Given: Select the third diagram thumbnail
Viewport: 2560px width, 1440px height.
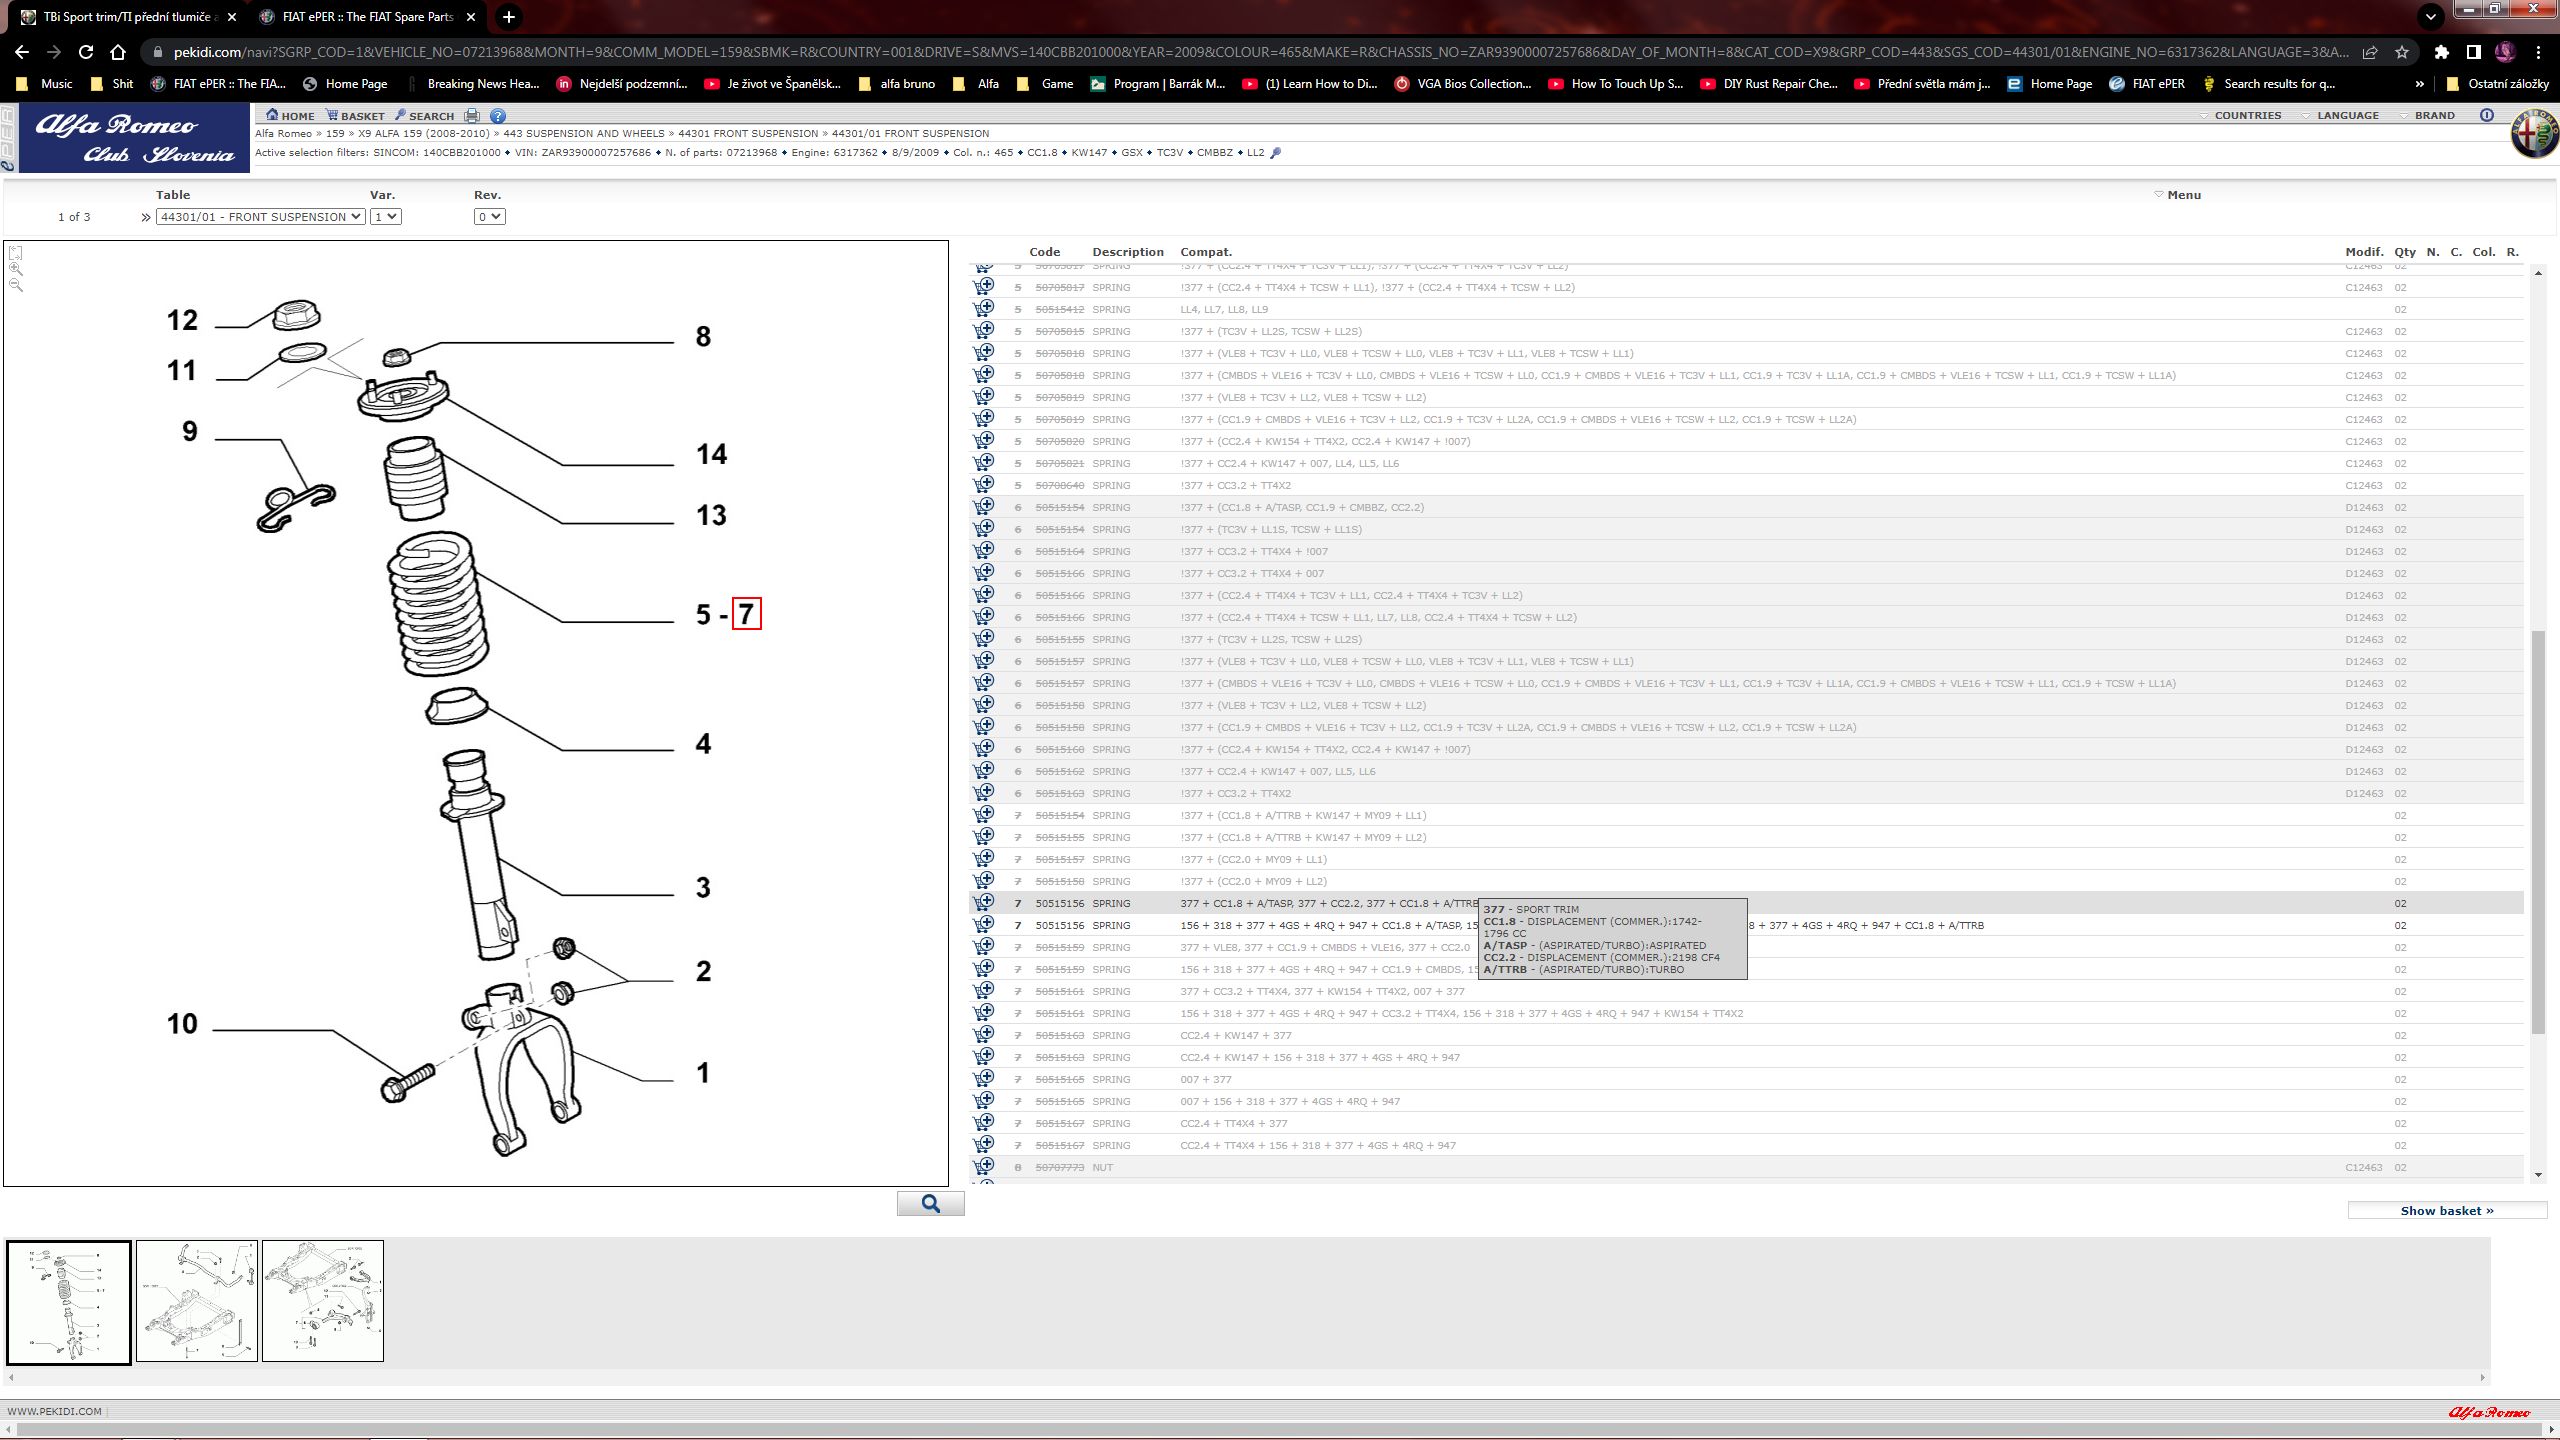Looking at the screenshot, I should [x=323, y=1301].
